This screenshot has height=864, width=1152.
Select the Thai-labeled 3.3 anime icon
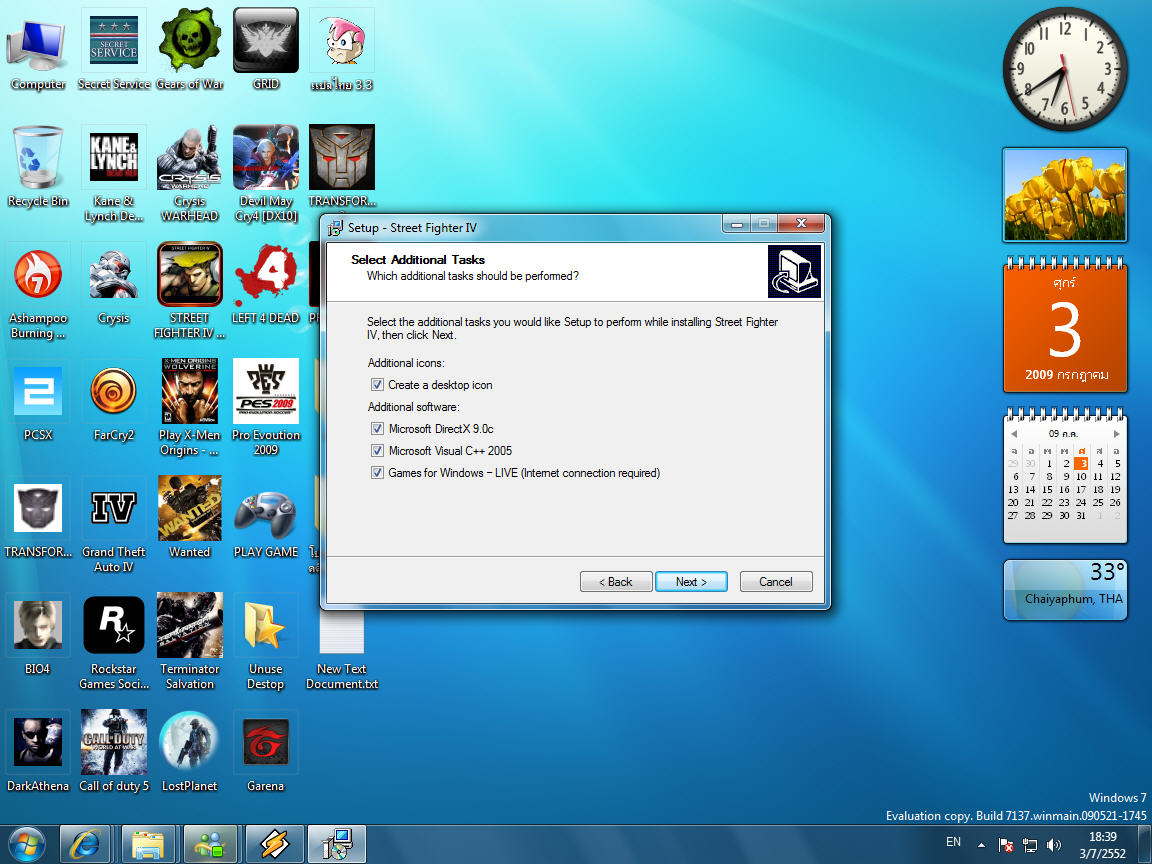point(342,50)
